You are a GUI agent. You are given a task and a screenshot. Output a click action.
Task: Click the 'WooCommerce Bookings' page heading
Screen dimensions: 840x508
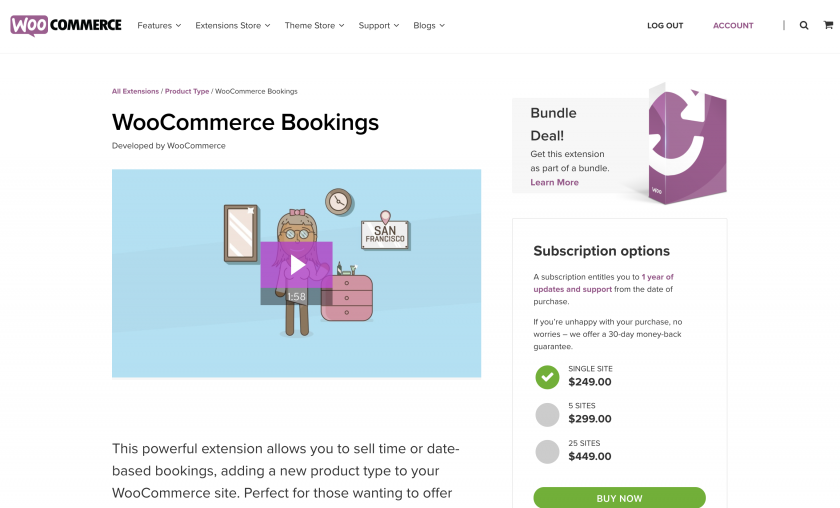coord(245,122)
